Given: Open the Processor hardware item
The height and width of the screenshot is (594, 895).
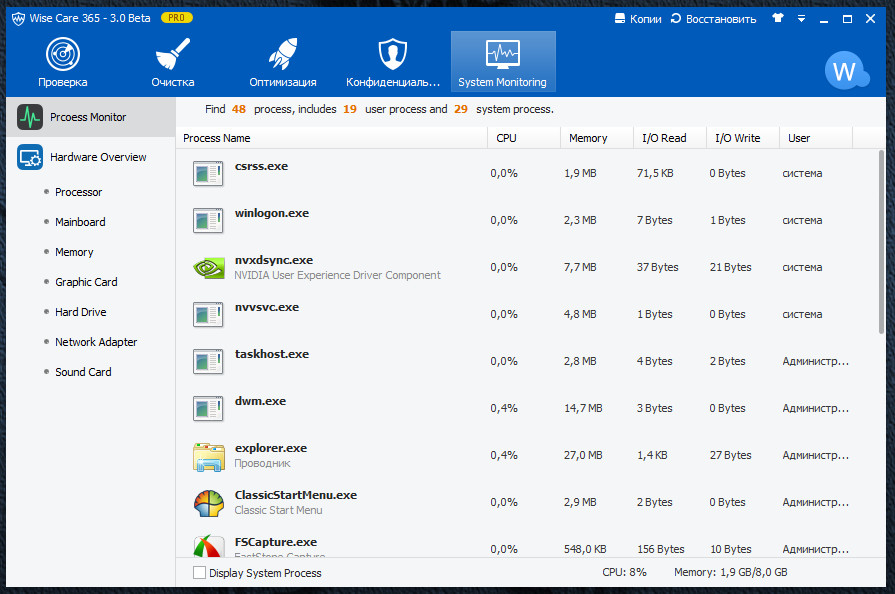Looking at the screenshot, I should (78, 192).
